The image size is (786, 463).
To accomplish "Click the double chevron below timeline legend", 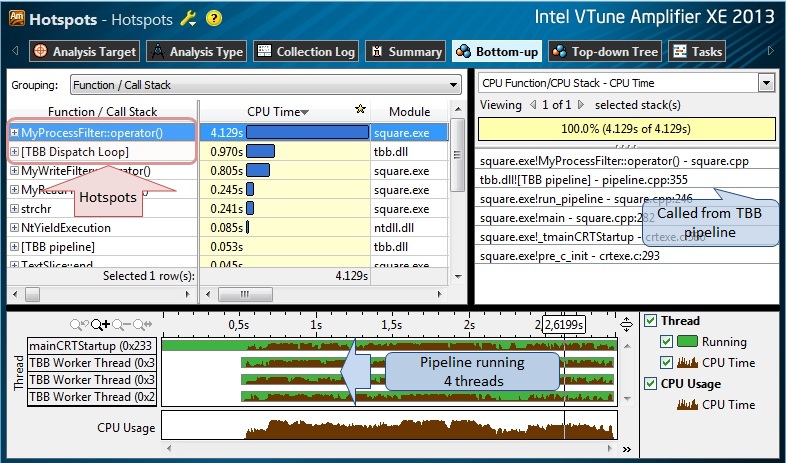I will point(627,449).
